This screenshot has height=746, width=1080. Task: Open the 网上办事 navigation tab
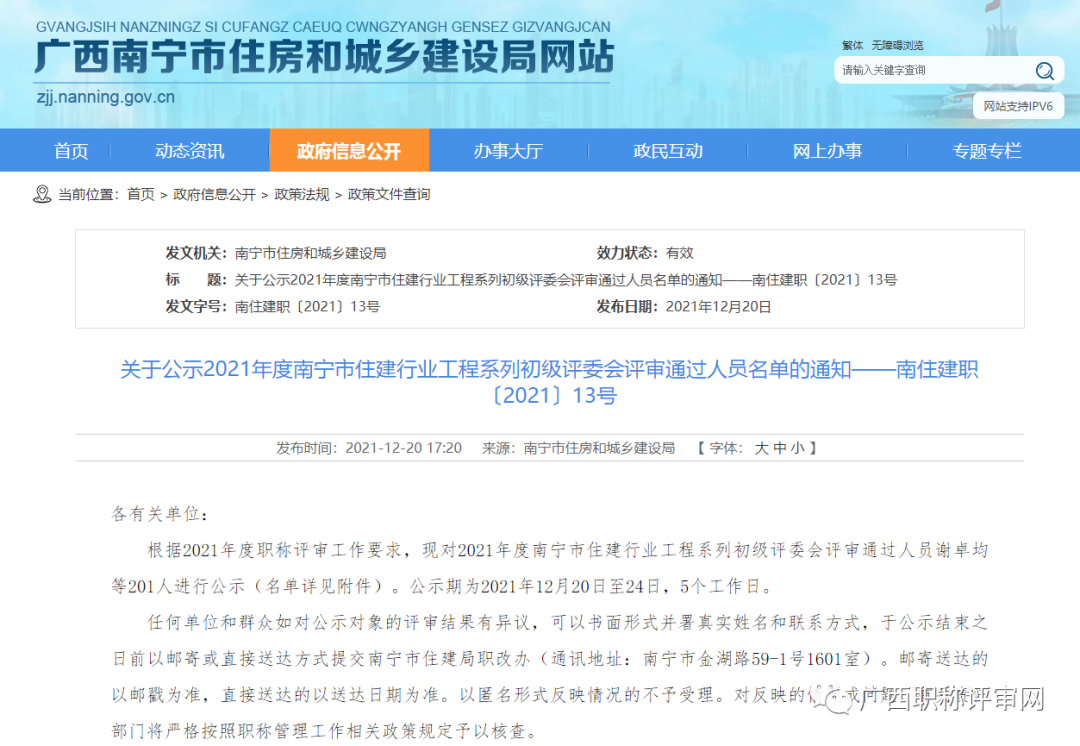827,151
